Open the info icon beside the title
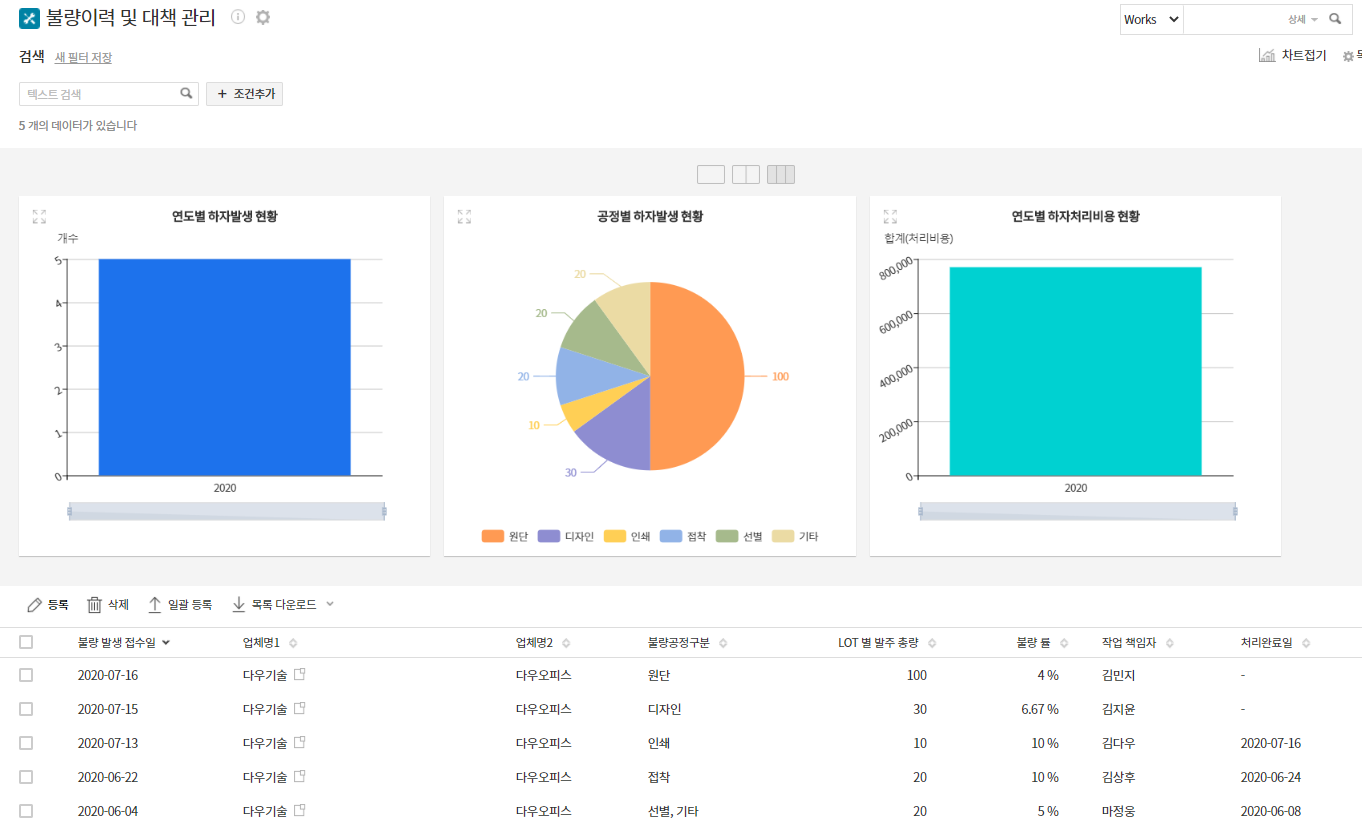 [x=238, y=16]
